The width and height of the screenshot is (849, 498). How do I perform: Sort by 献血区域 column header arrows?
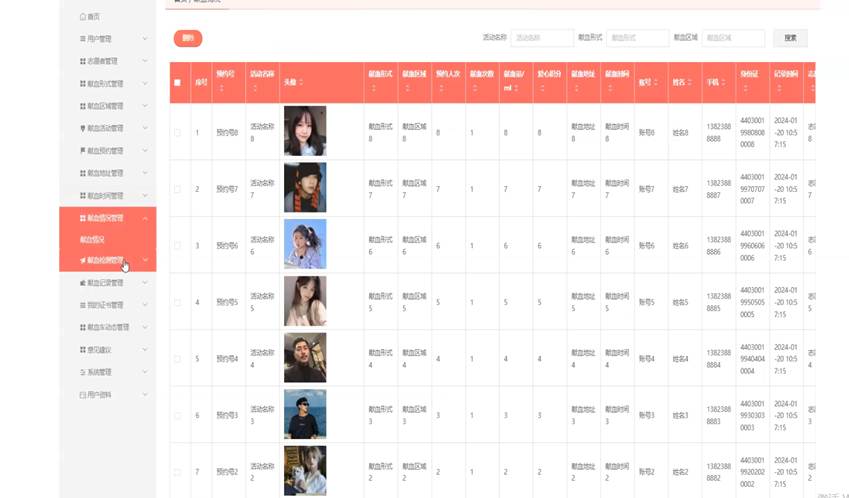pos(407,88)
